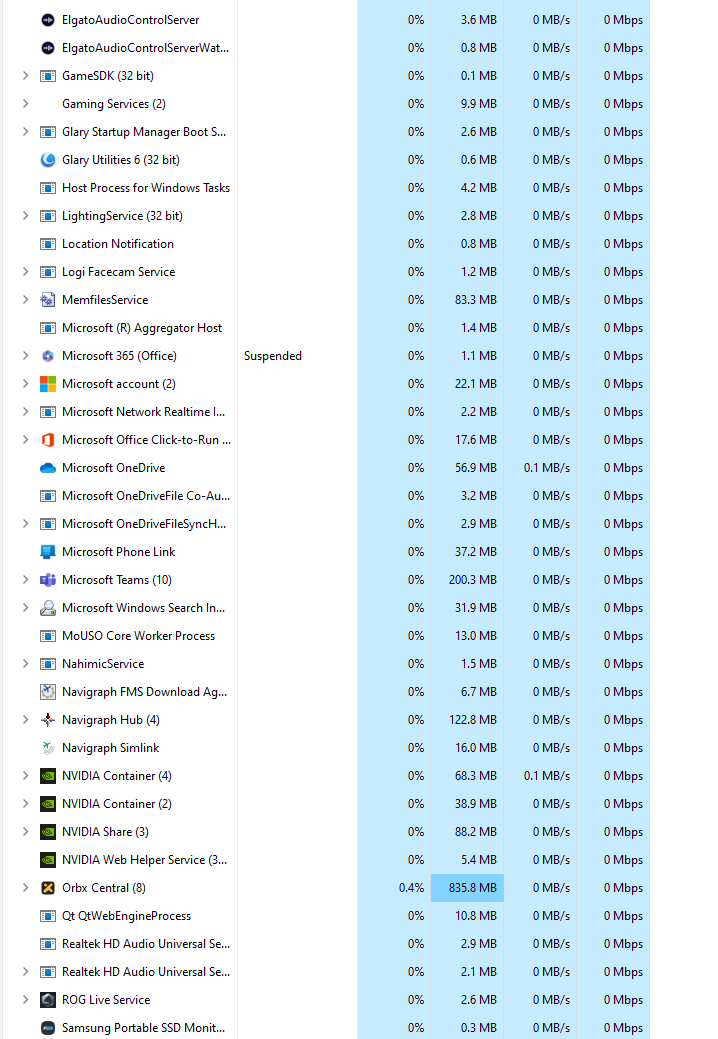
Task: Click the ElgatoAudioControlServer process icon
Action: click(48, 20)
